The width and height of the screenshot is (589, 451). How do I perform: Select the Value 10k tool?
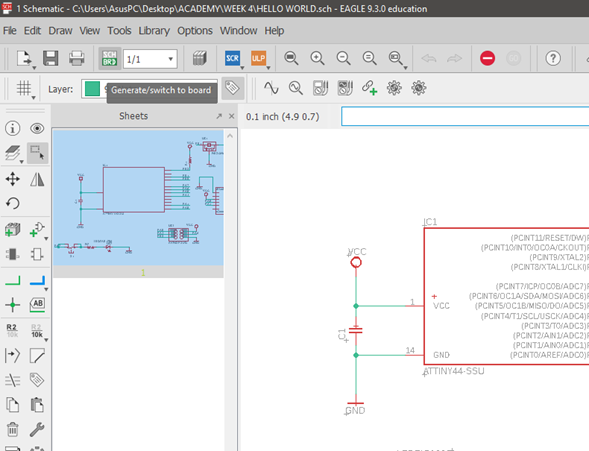pos(37,331)
